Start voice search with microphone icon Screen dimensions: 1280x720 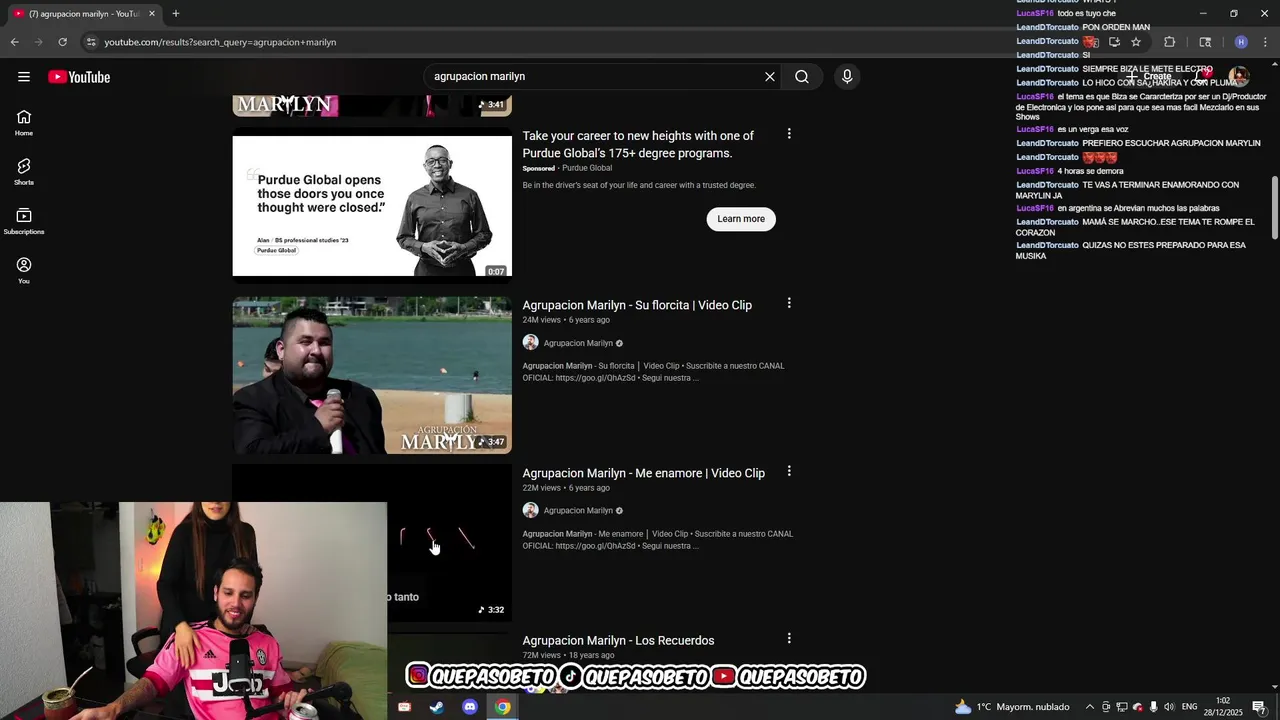[847, 77]
